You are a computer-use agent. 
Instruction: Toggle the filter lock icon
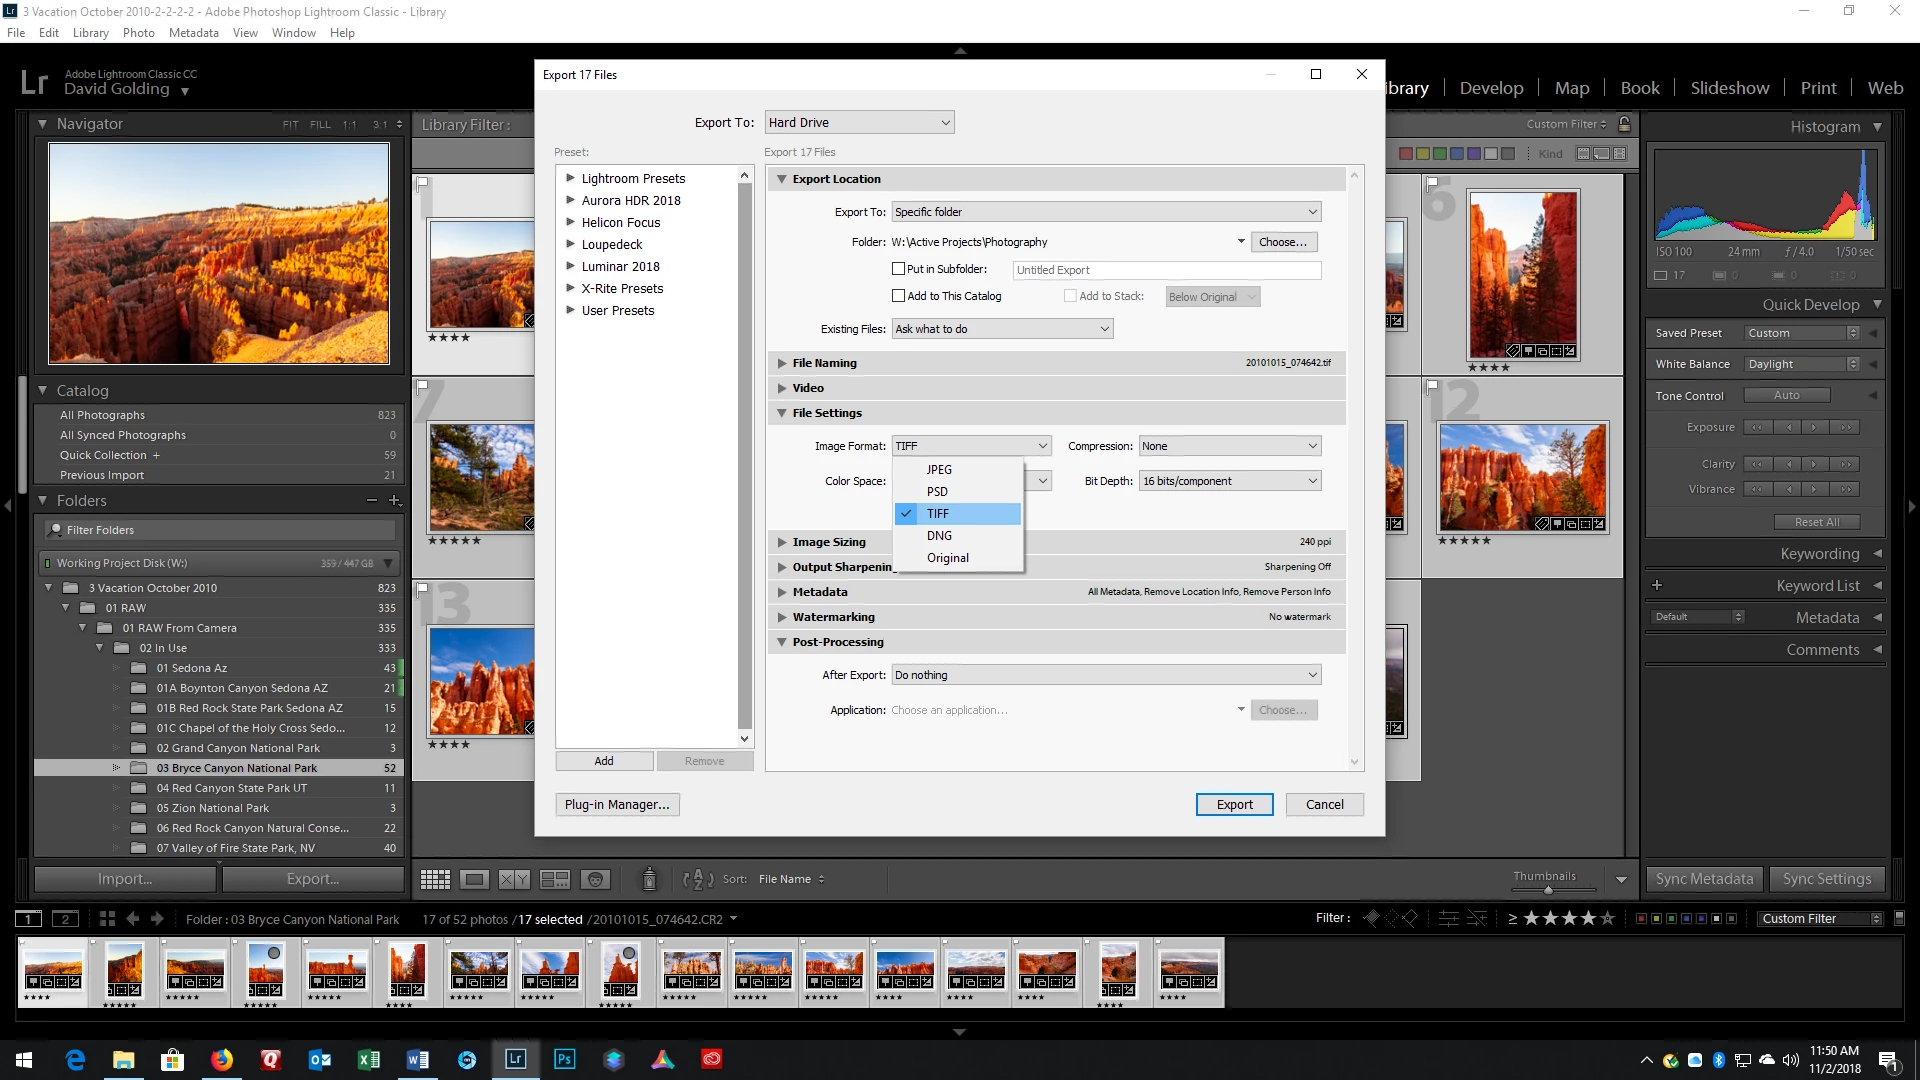coord(1624,124)
